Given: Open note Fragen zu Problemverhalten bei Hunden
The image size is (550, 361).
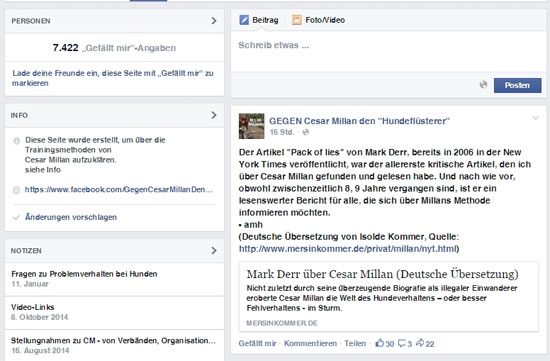Looking at the screenshot, I should pyautogui.click(x=84, y=274).
